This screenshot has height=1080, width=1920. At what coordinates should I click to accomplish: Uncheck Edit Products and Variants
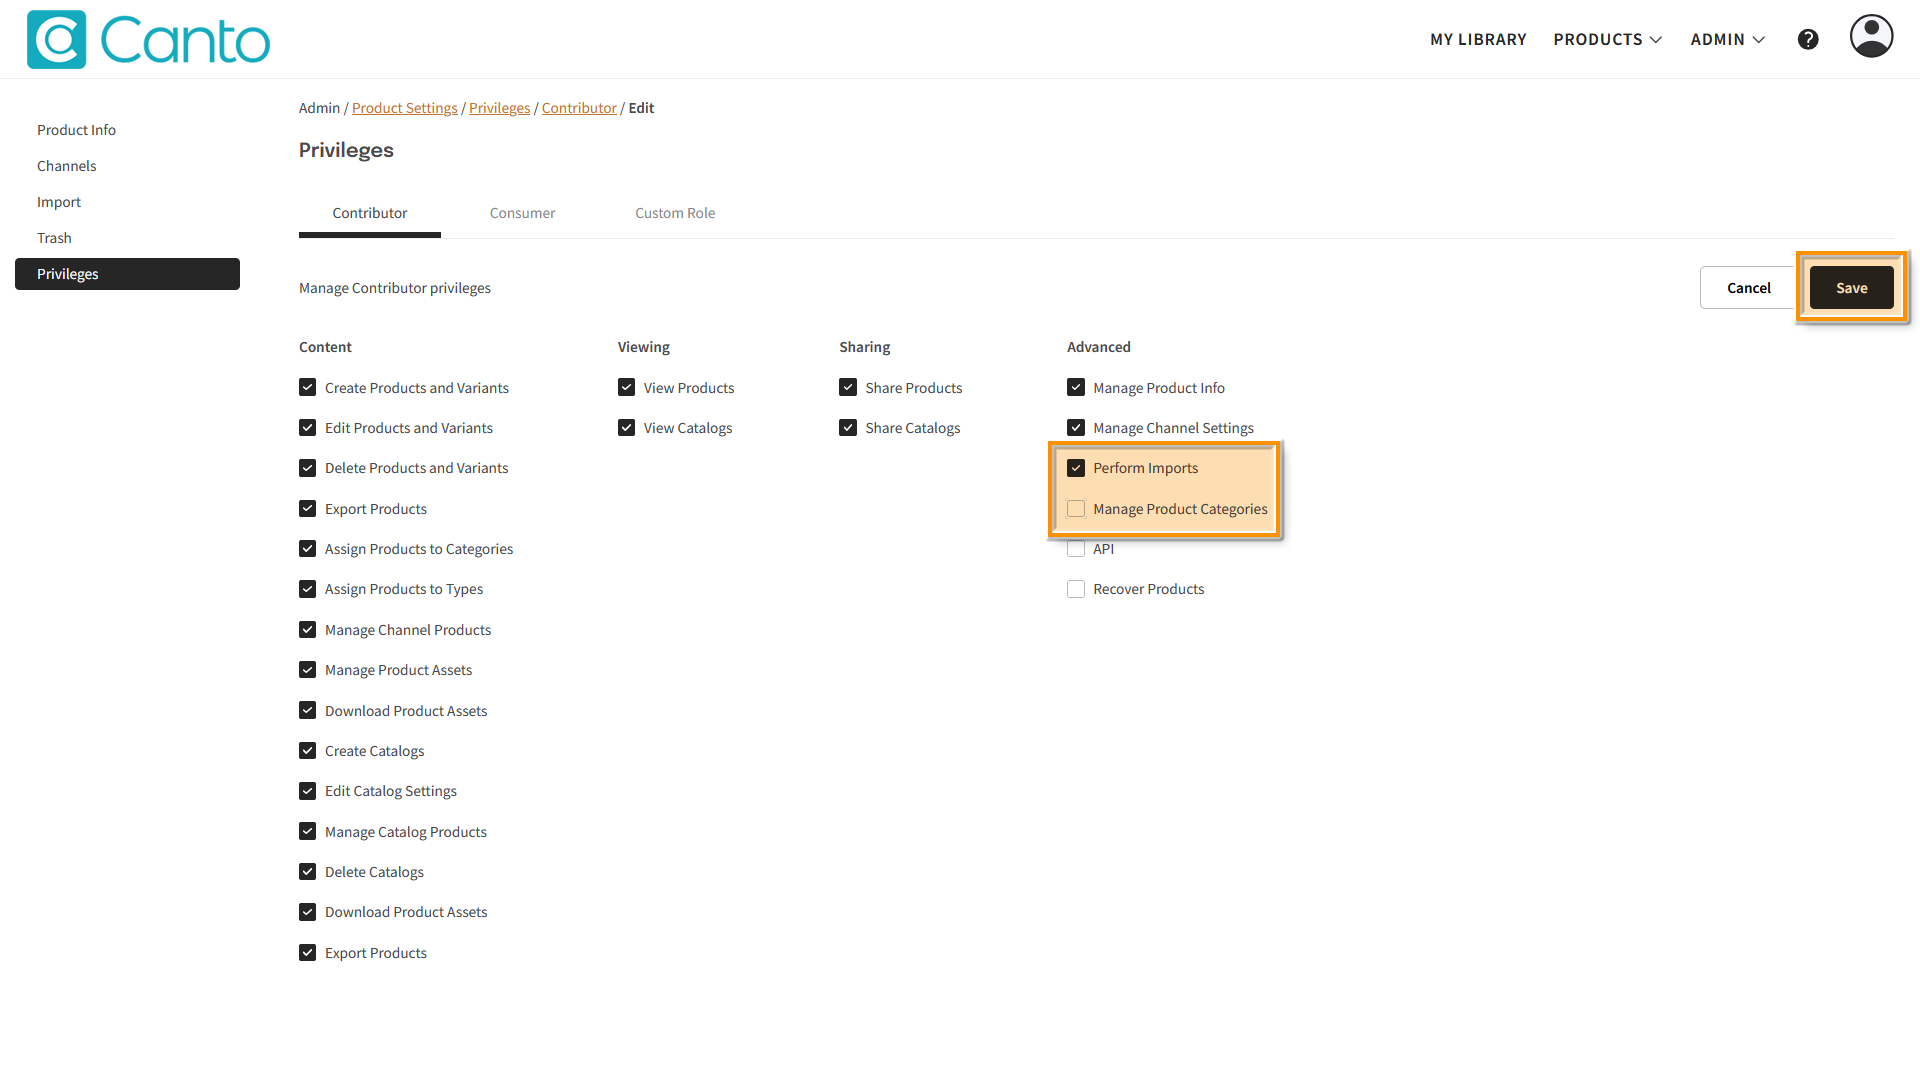pyautogui.click(x=308, y=428)
